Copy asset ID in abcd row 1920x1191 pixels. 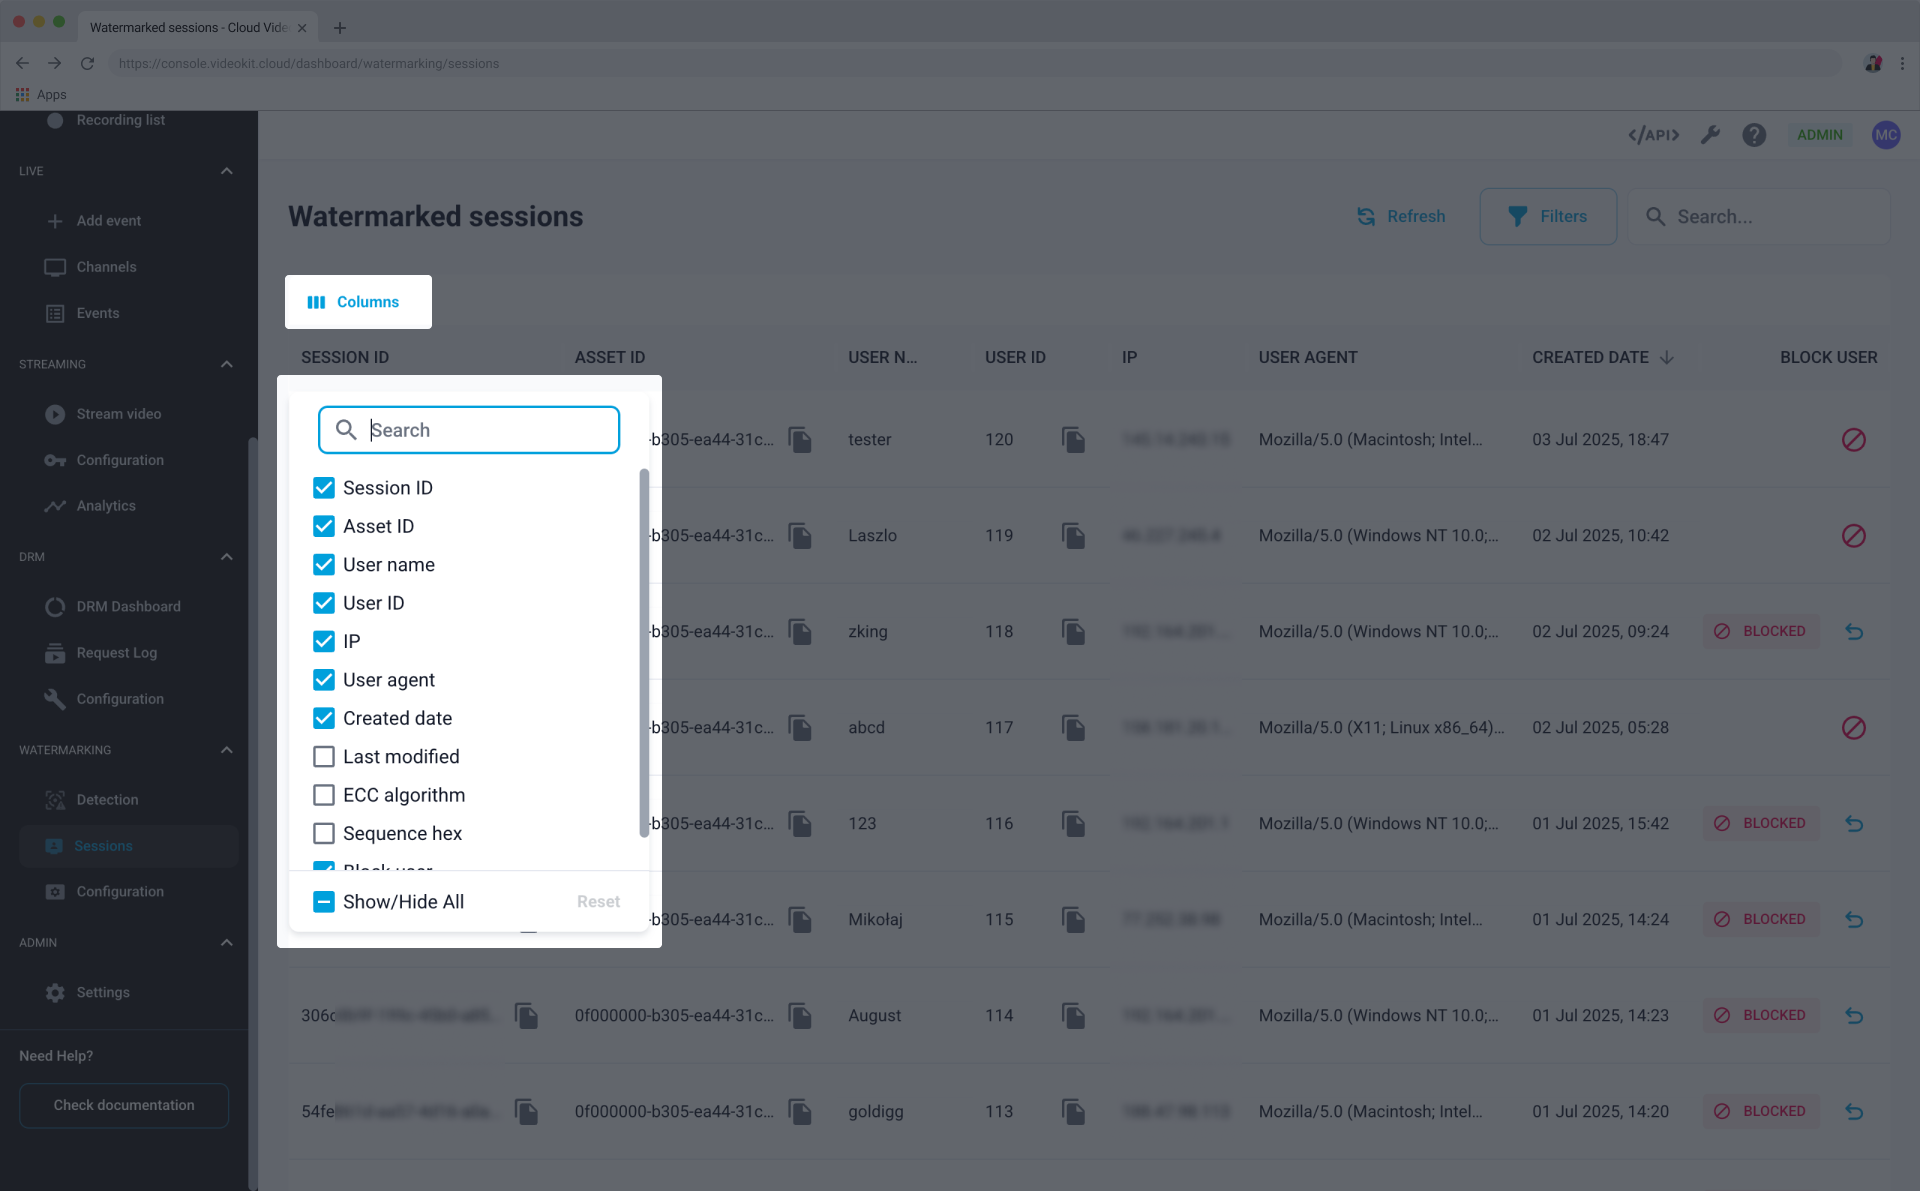(x=800, y=728)
